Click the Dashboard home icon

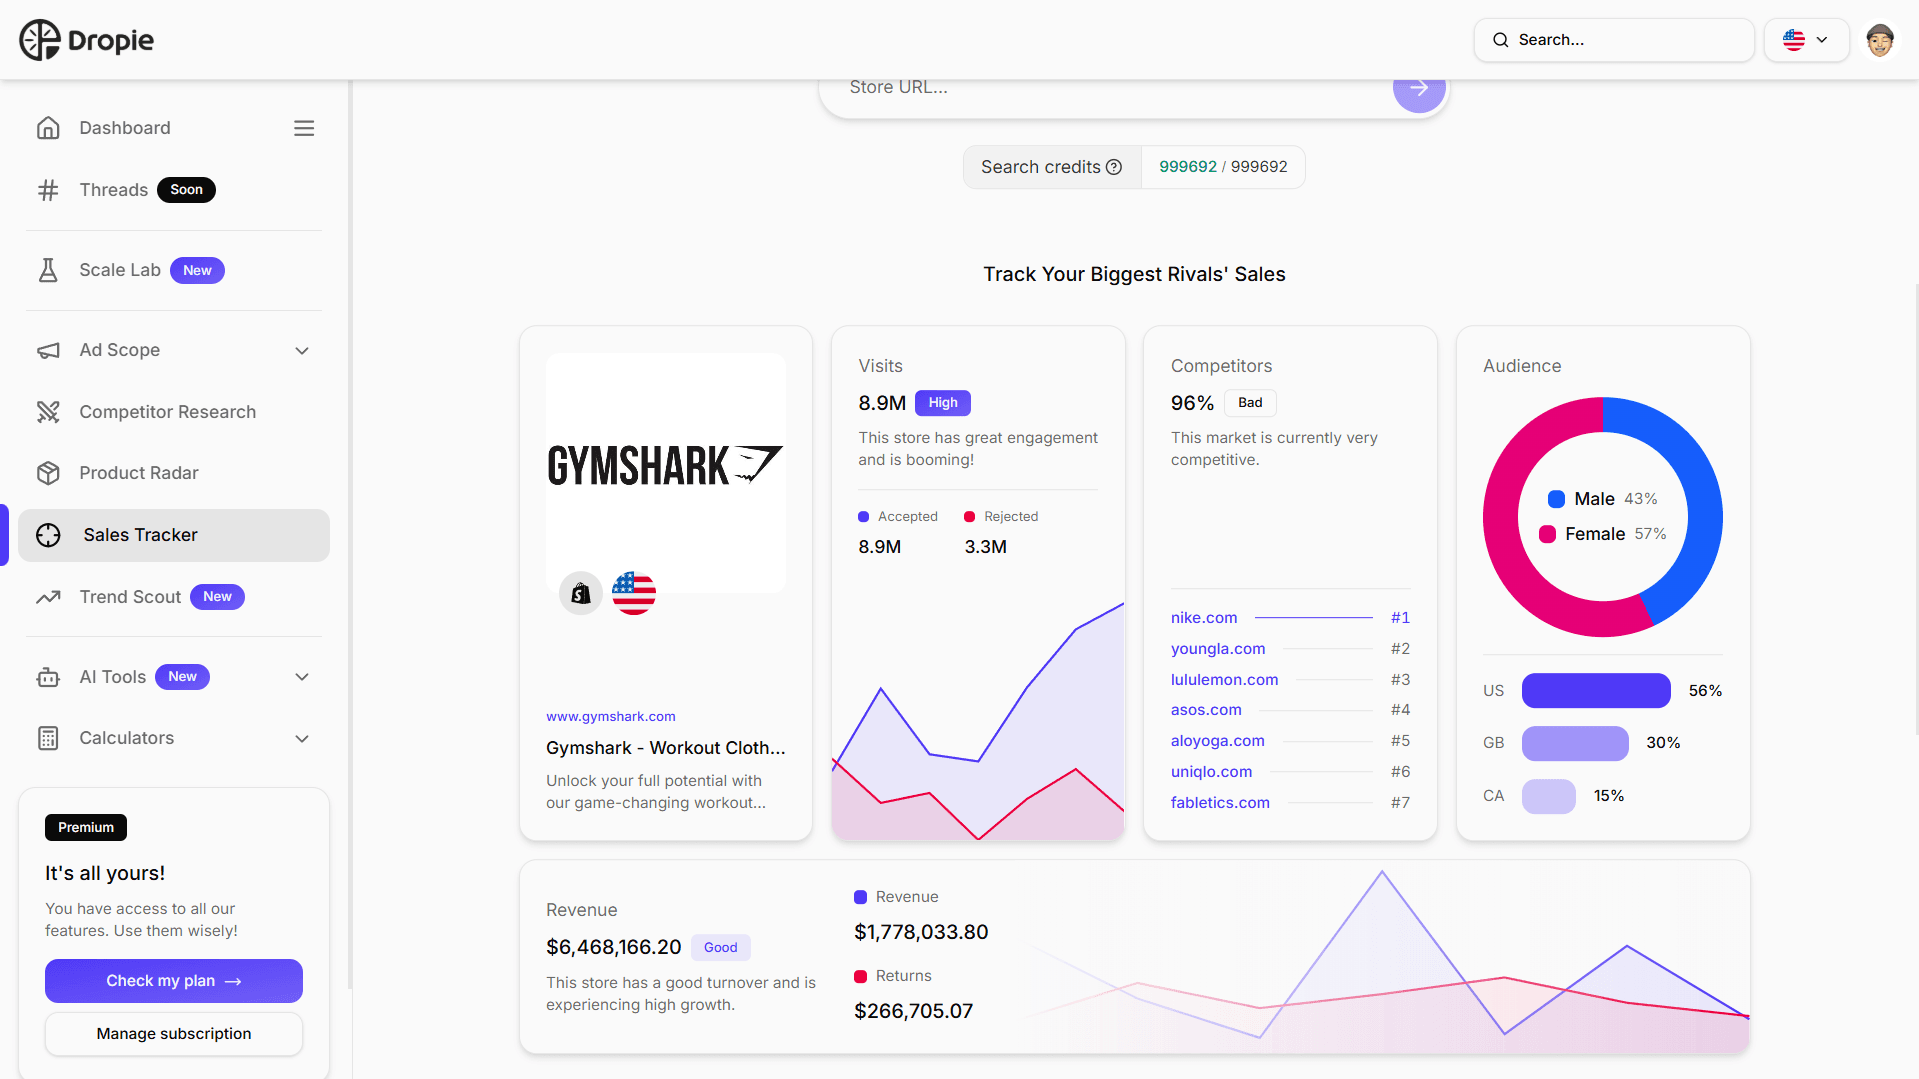(48, 128)
